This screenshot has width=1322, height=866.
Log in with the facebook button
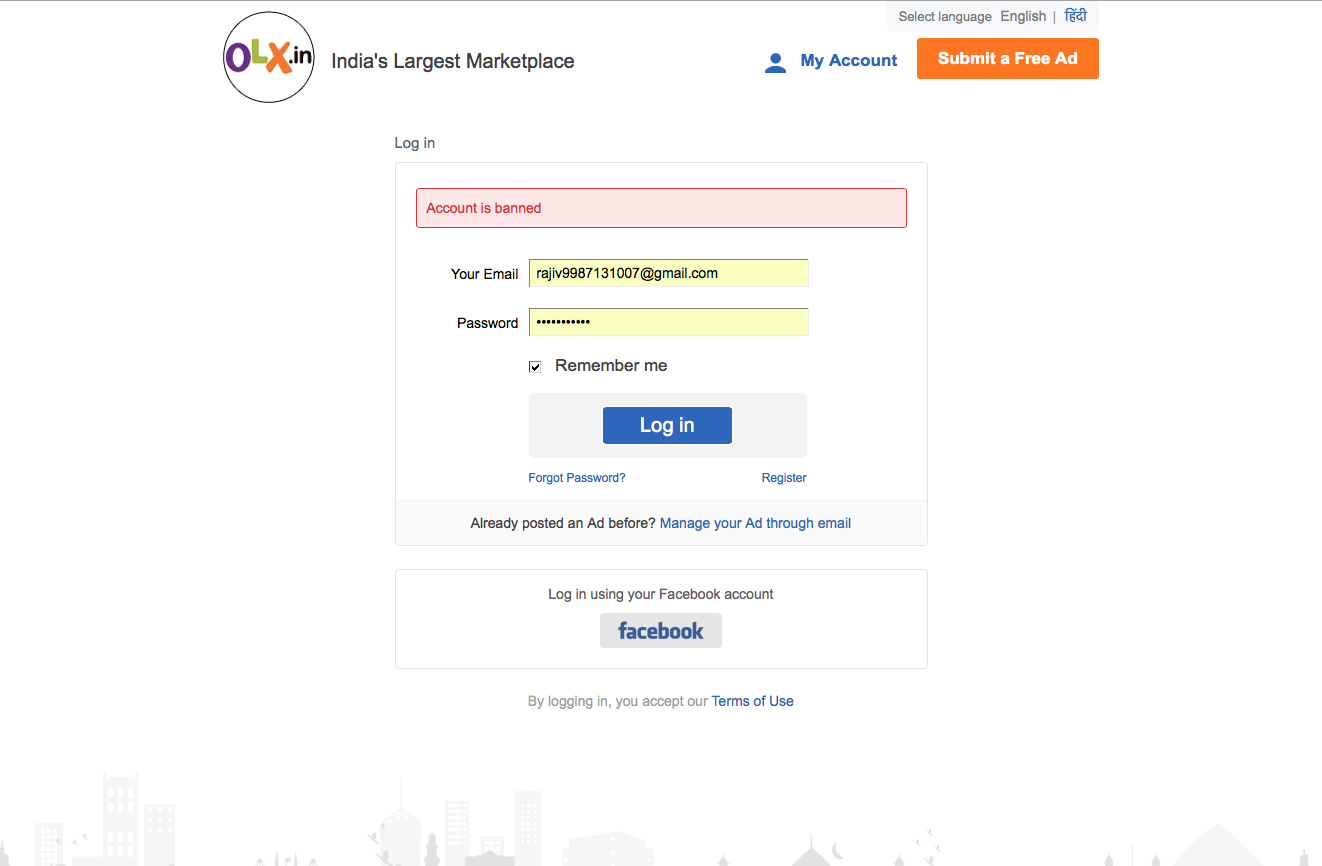(661, 631)
